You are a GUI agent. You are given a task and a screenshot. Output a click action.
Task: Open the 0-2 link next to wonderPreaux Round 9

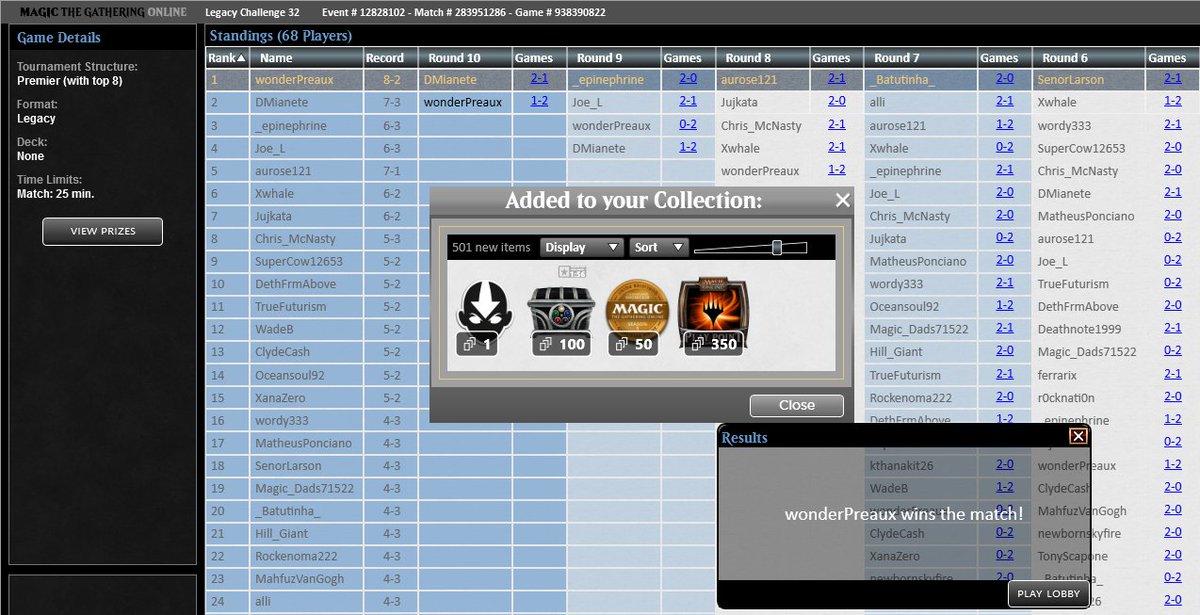pos(688,125)
